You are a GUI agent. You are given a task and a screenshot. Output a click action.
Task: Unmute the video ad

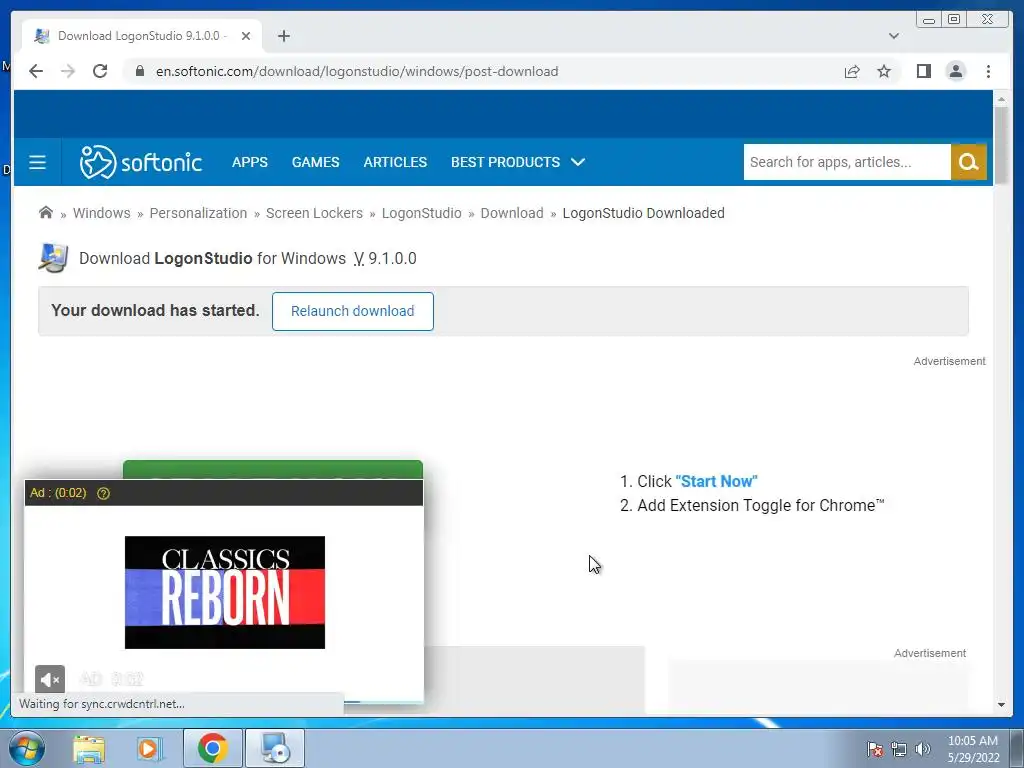50,680
